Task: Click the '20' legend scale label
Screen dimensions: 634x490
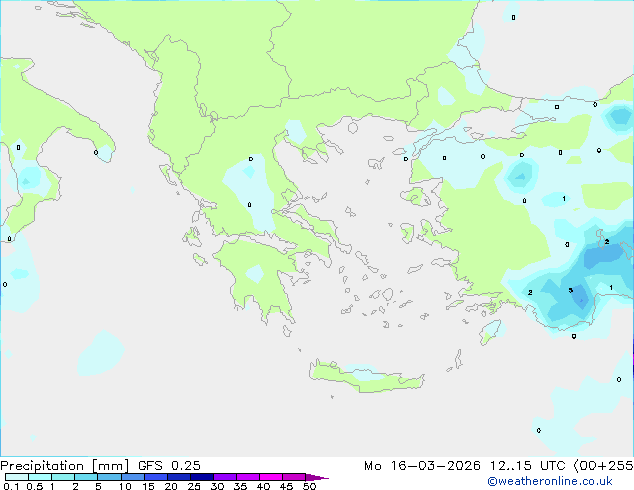Action: coord(171,486)
